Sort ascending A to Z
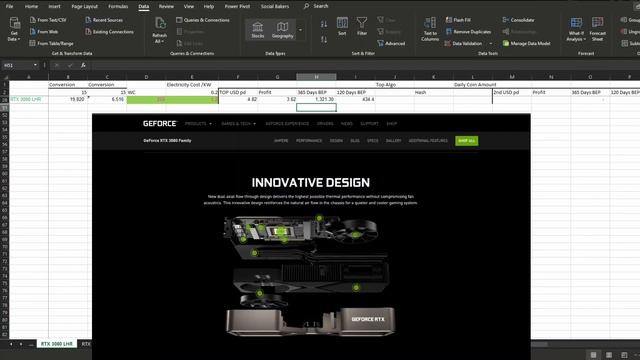This screenshot has height=360, width=640. tap(324, 24)
